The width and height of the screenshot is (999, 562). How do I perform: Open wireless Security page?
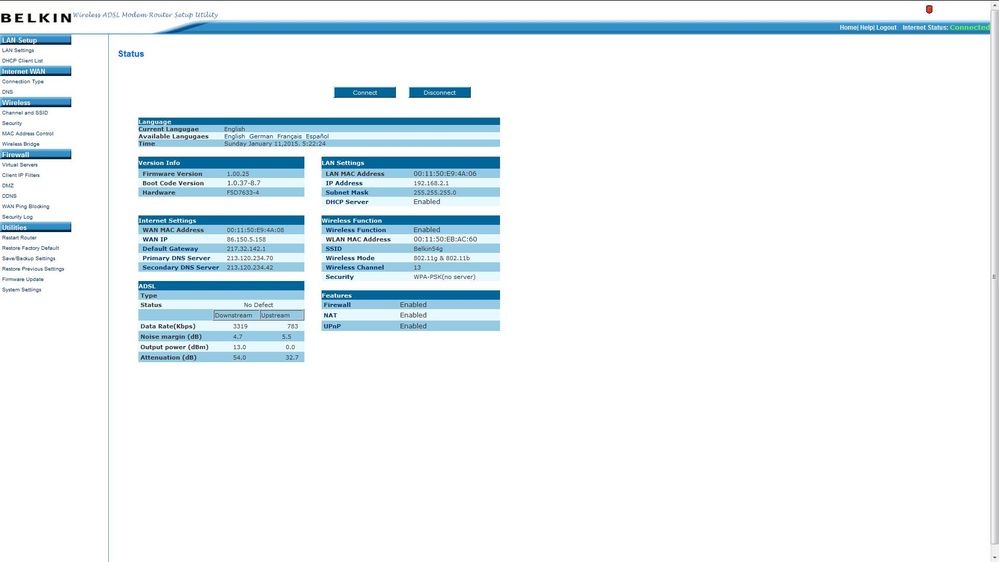[11, 123]
